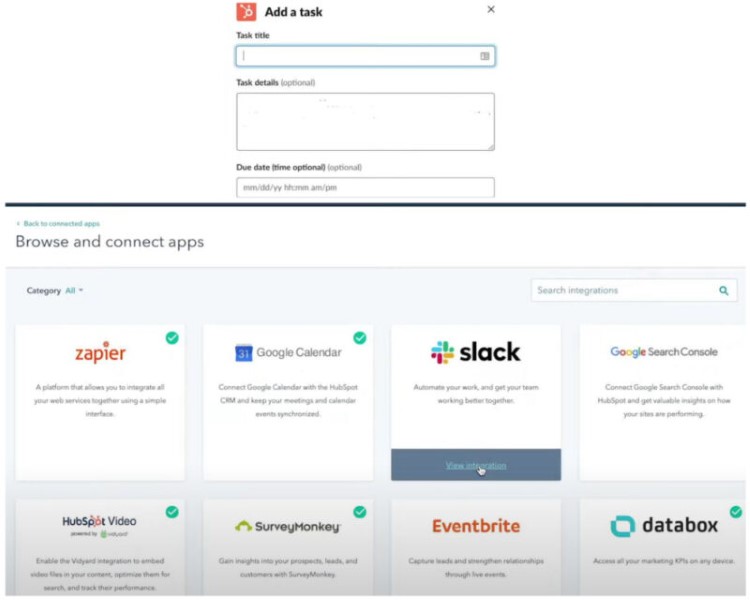Click the Slack logo
This screenshot has height=600, width=750.
point(475,353)
